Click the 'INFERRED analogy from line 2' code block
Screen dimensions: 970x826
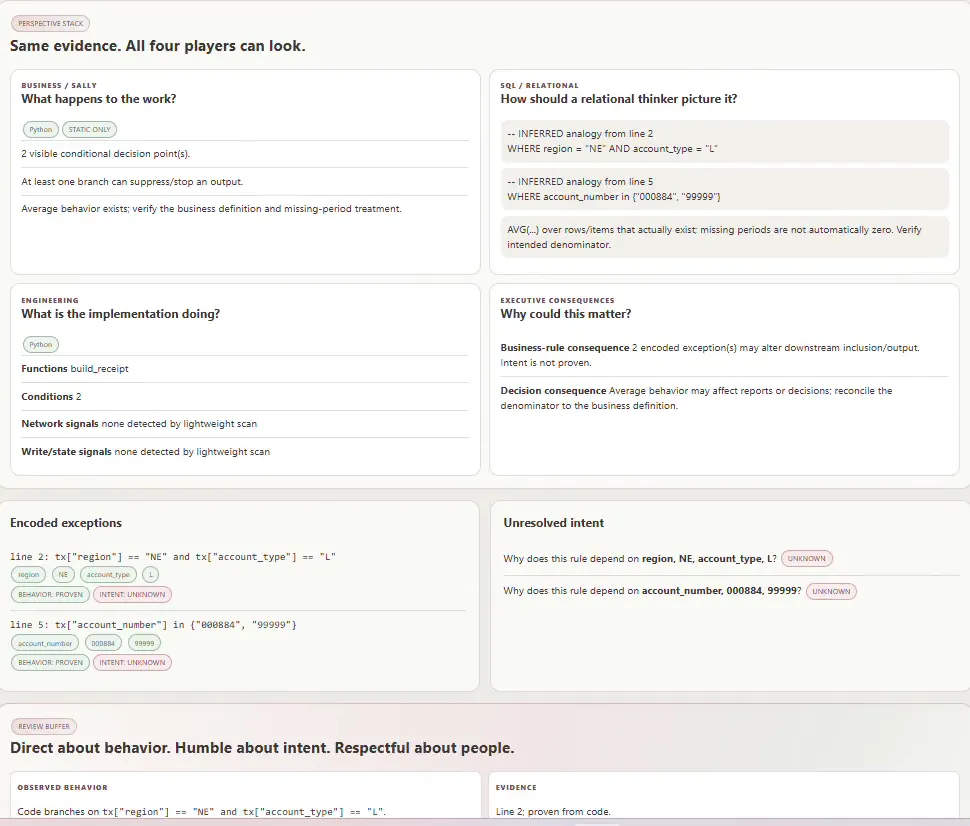(x=724, y=141)
